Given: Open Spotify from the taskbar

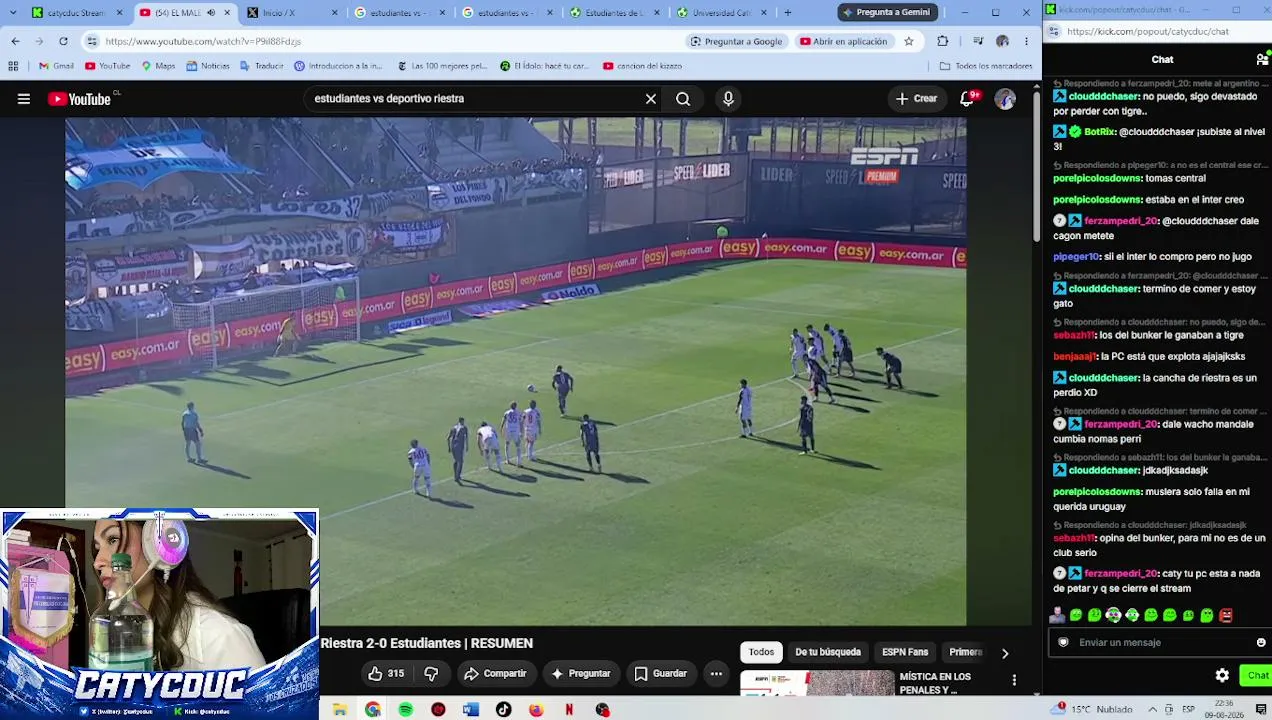Looking at the screenshot, I should pyautogui.click(x=405, y=709).
